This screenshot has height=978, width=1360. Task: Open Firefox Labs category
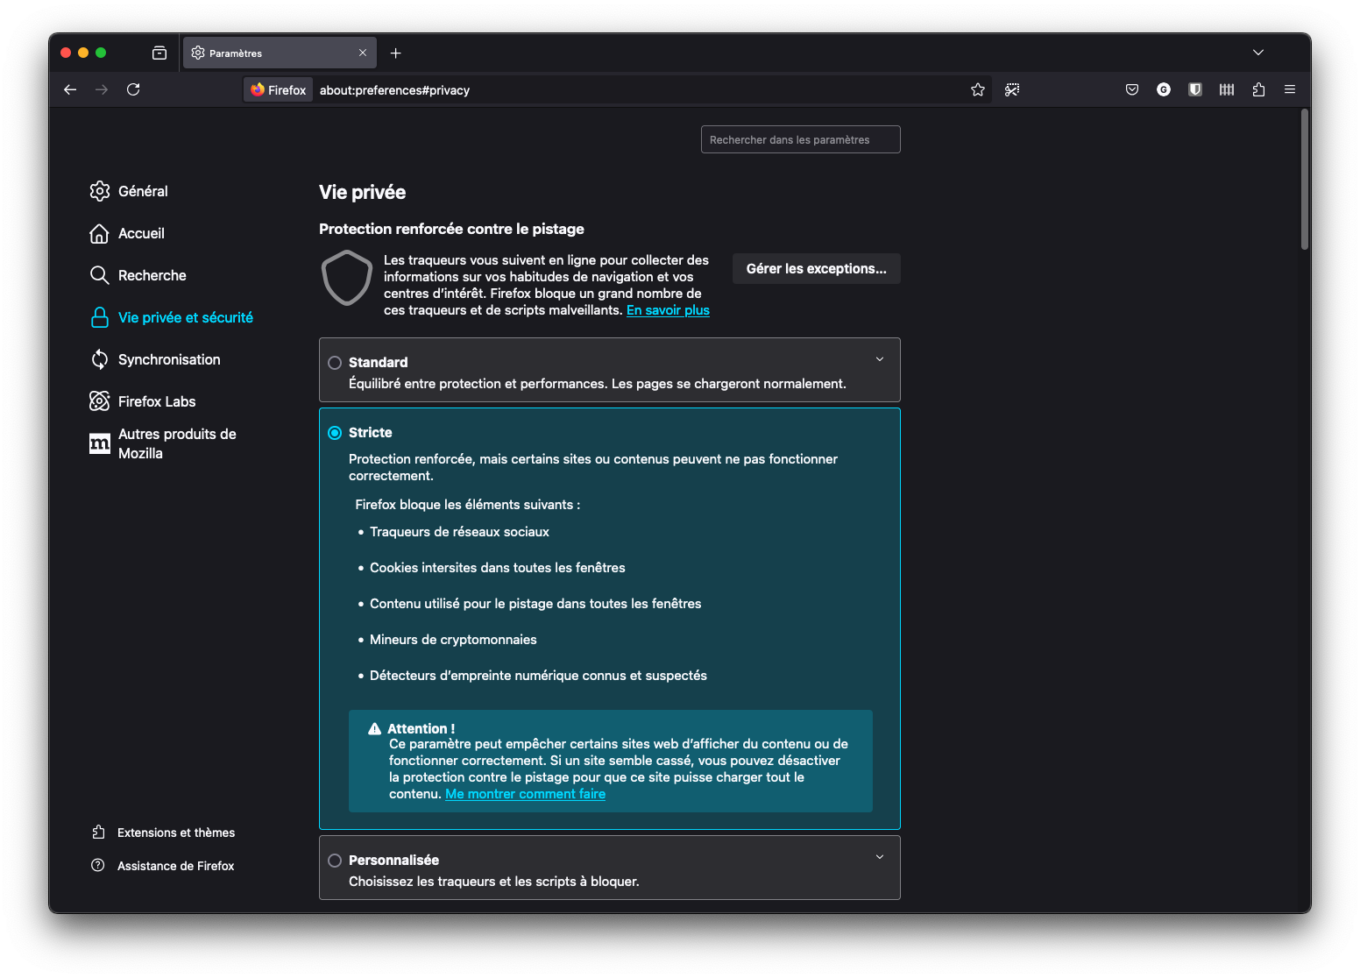(157, 401)
